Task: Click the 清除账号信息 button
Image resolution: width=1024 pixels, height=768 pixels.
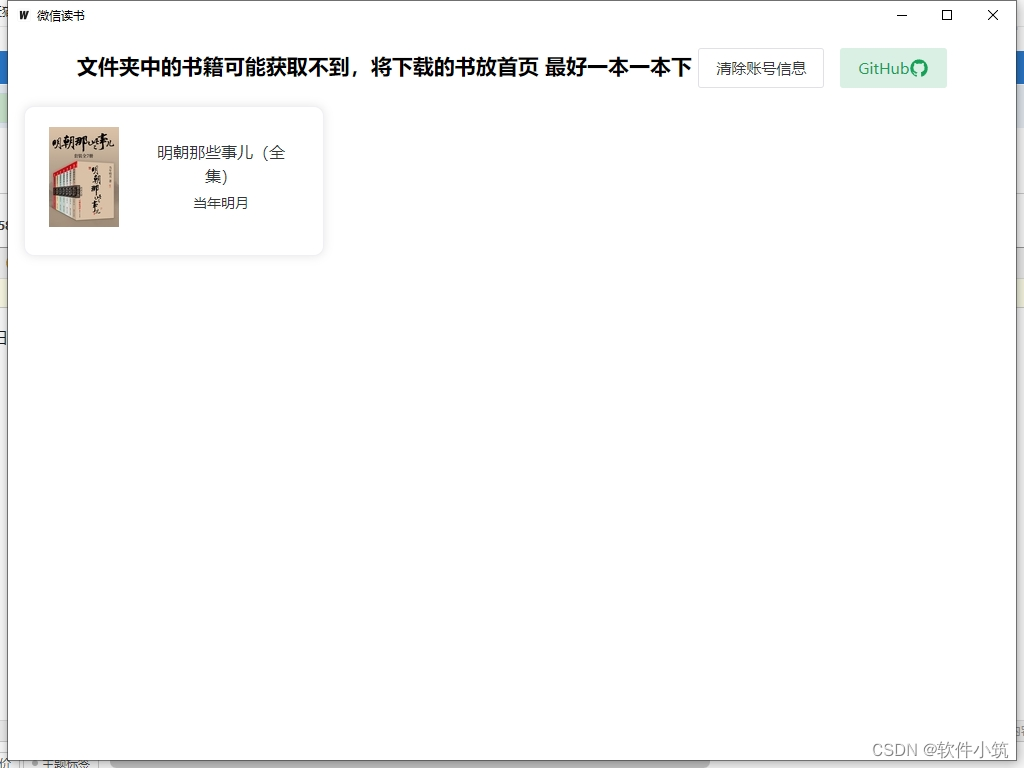Action: (x=760, y=68)
